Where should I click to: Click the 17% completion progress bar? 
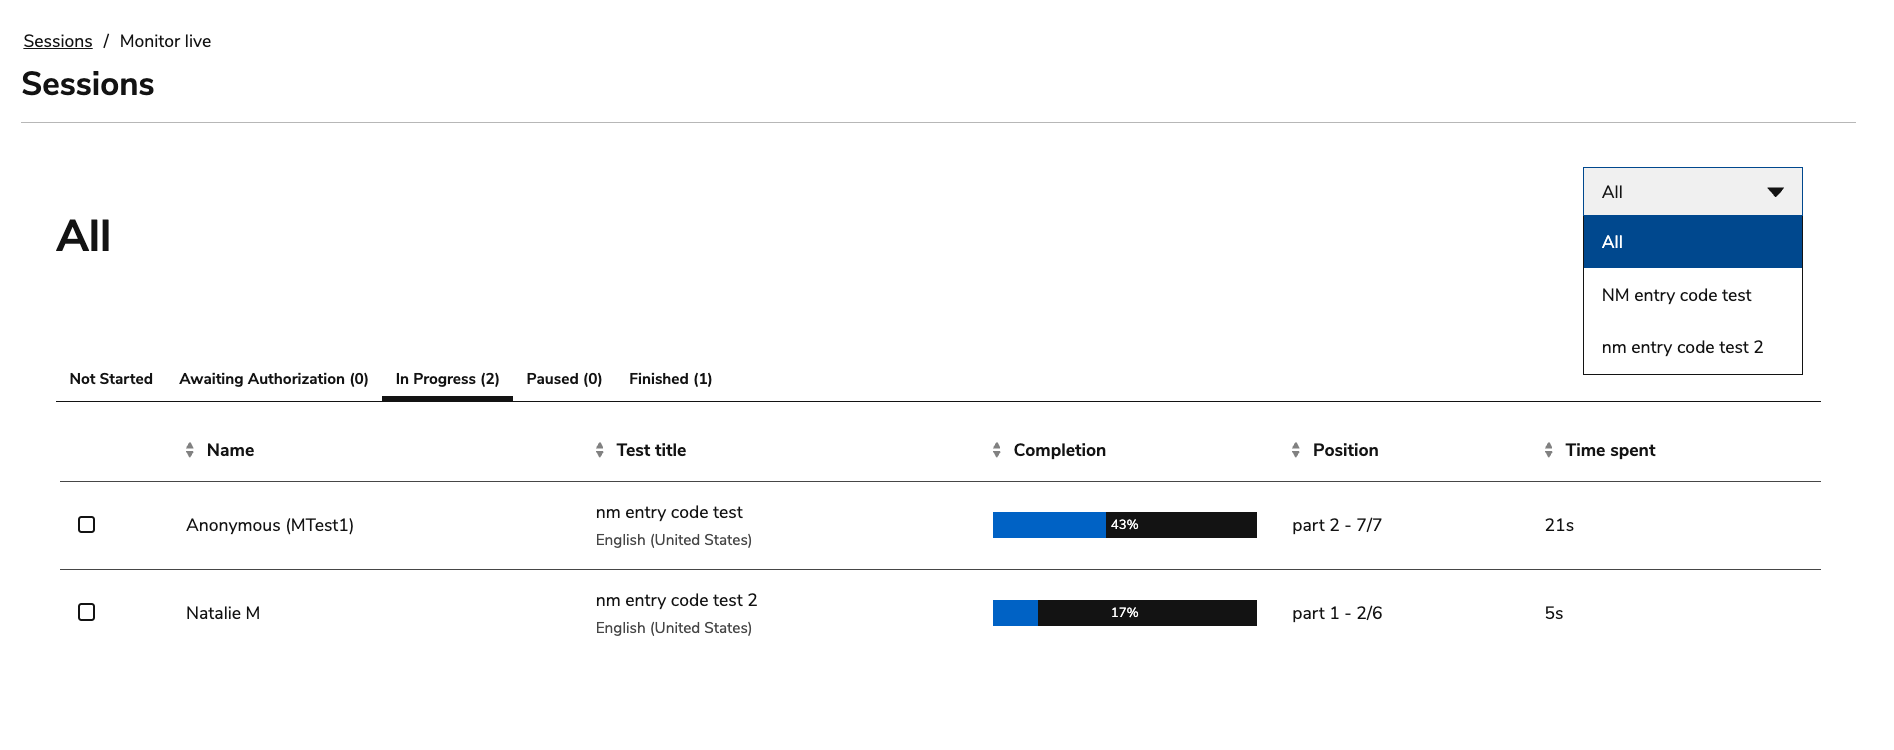pos(1124,612)
